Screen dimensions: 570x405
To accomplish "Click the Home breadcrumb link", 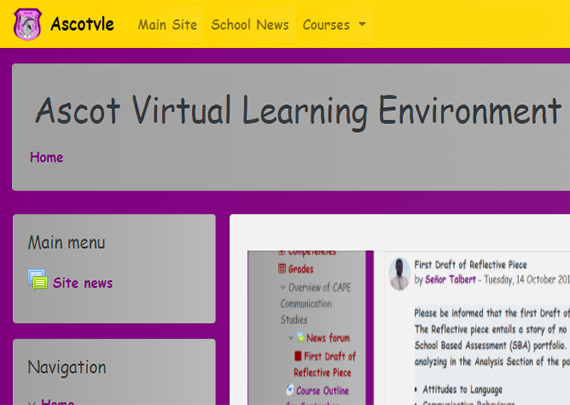I will click(x=47, y=157).
